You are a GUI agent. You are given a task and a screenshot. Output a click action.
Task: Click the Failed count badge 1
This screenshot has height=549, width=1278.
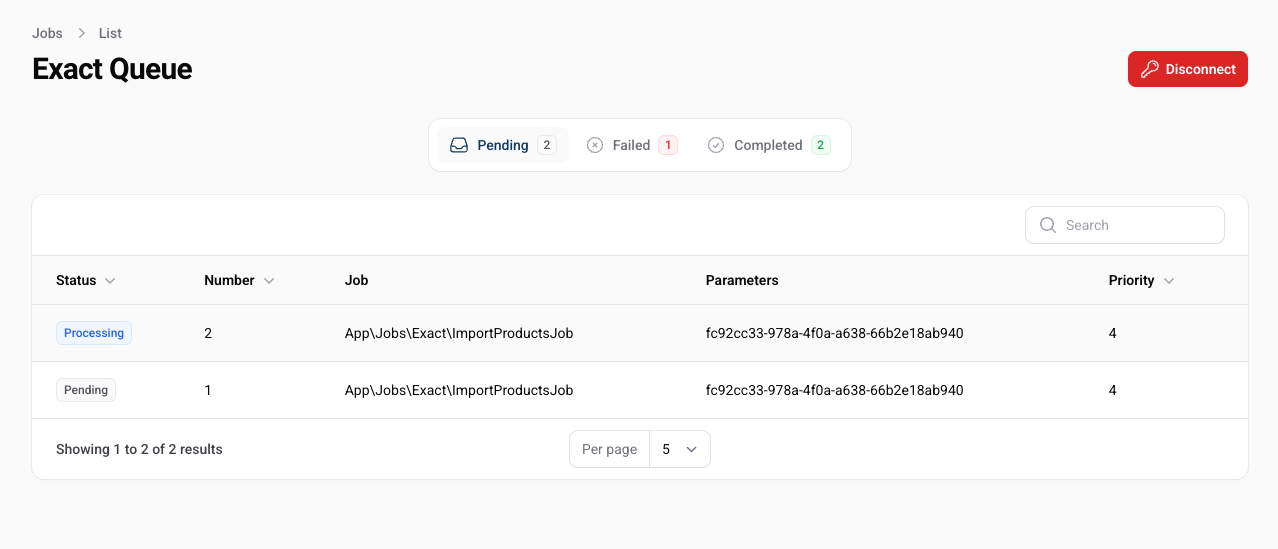[668, 145]
